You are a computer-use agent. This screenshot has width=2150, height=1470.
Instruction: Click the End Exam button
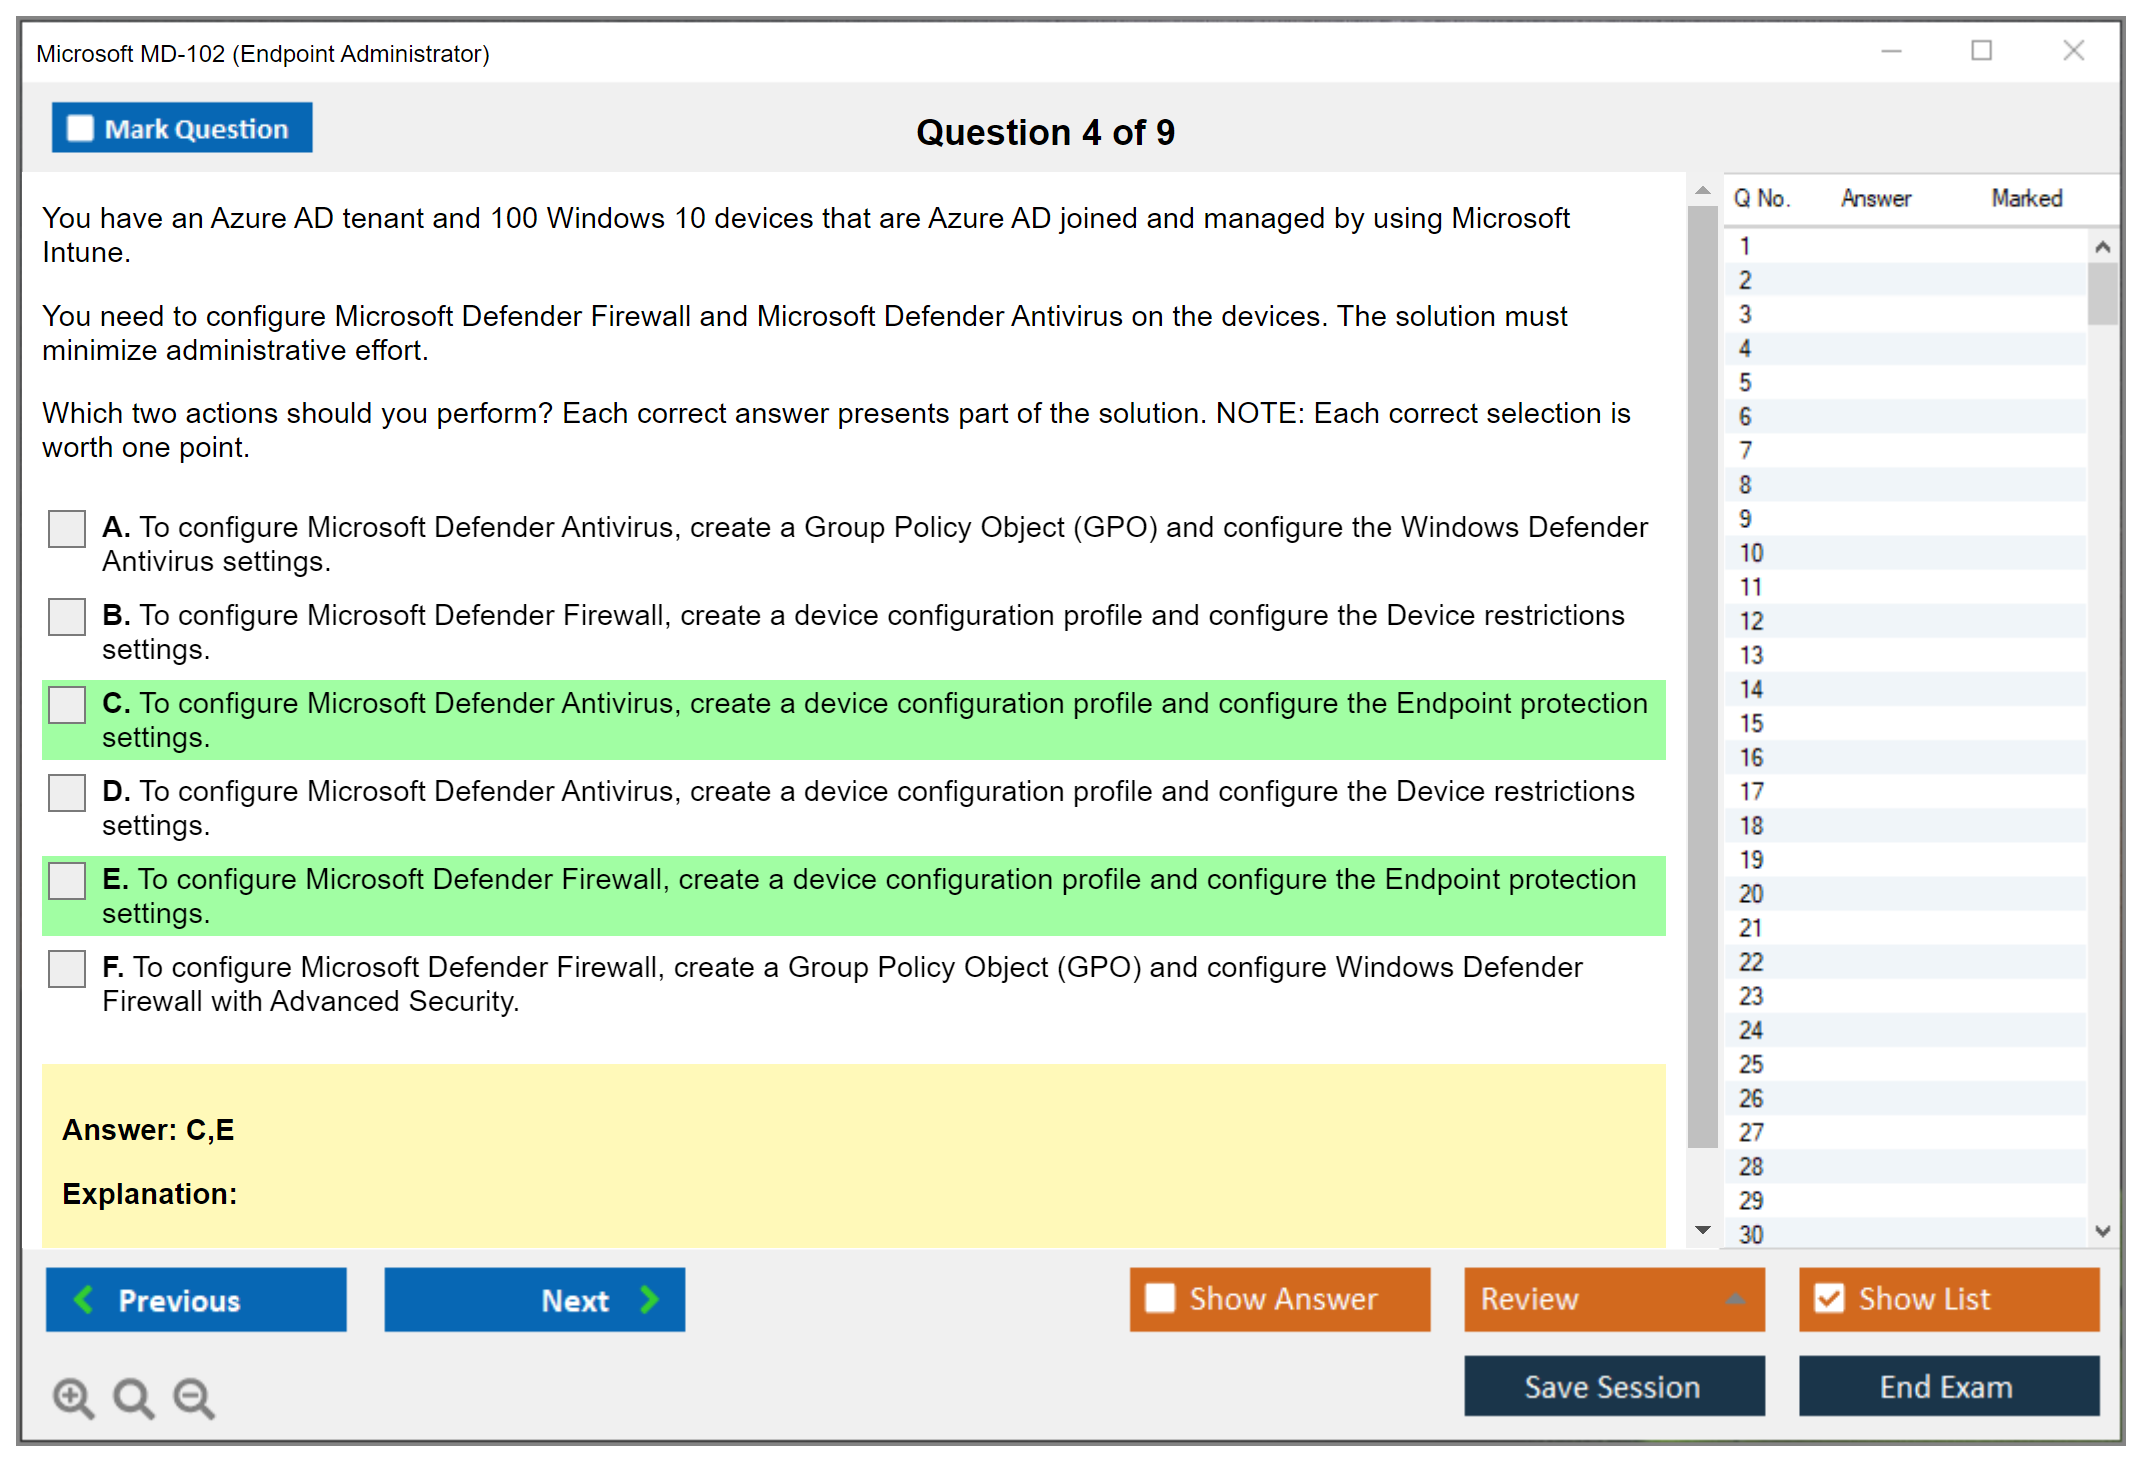tap(1947, 1386)
